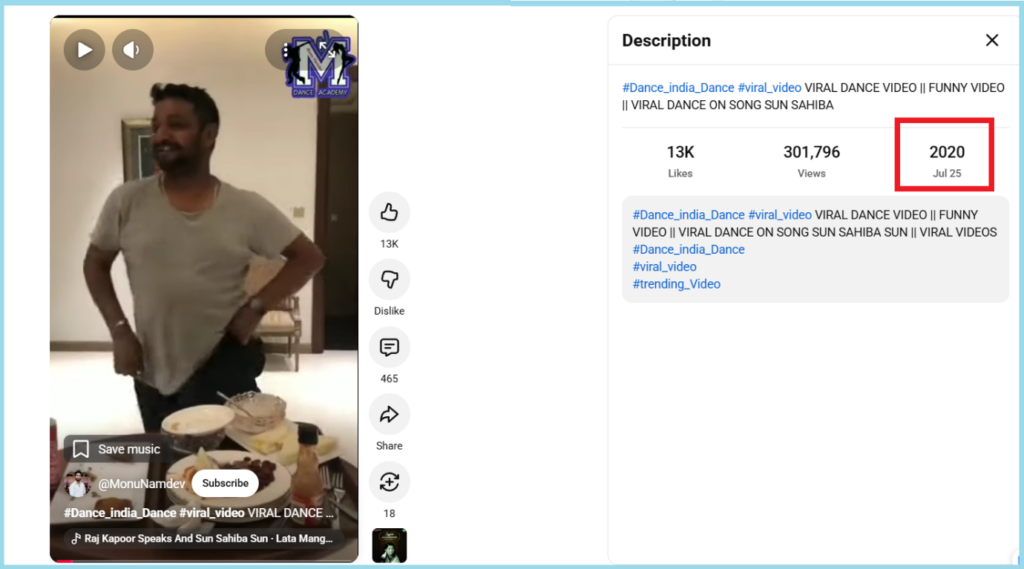
Task: Play the Shorts video
Action: 84,50
